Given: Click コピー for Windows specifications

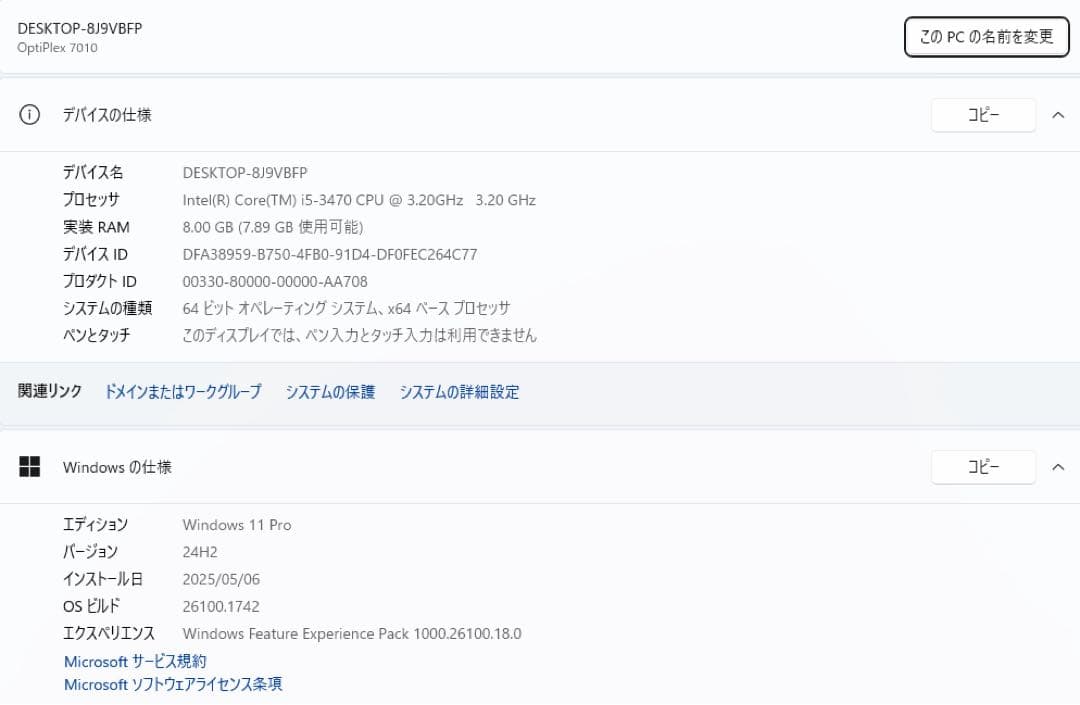Looking at the screenshot, I should [x=983, y=467].
